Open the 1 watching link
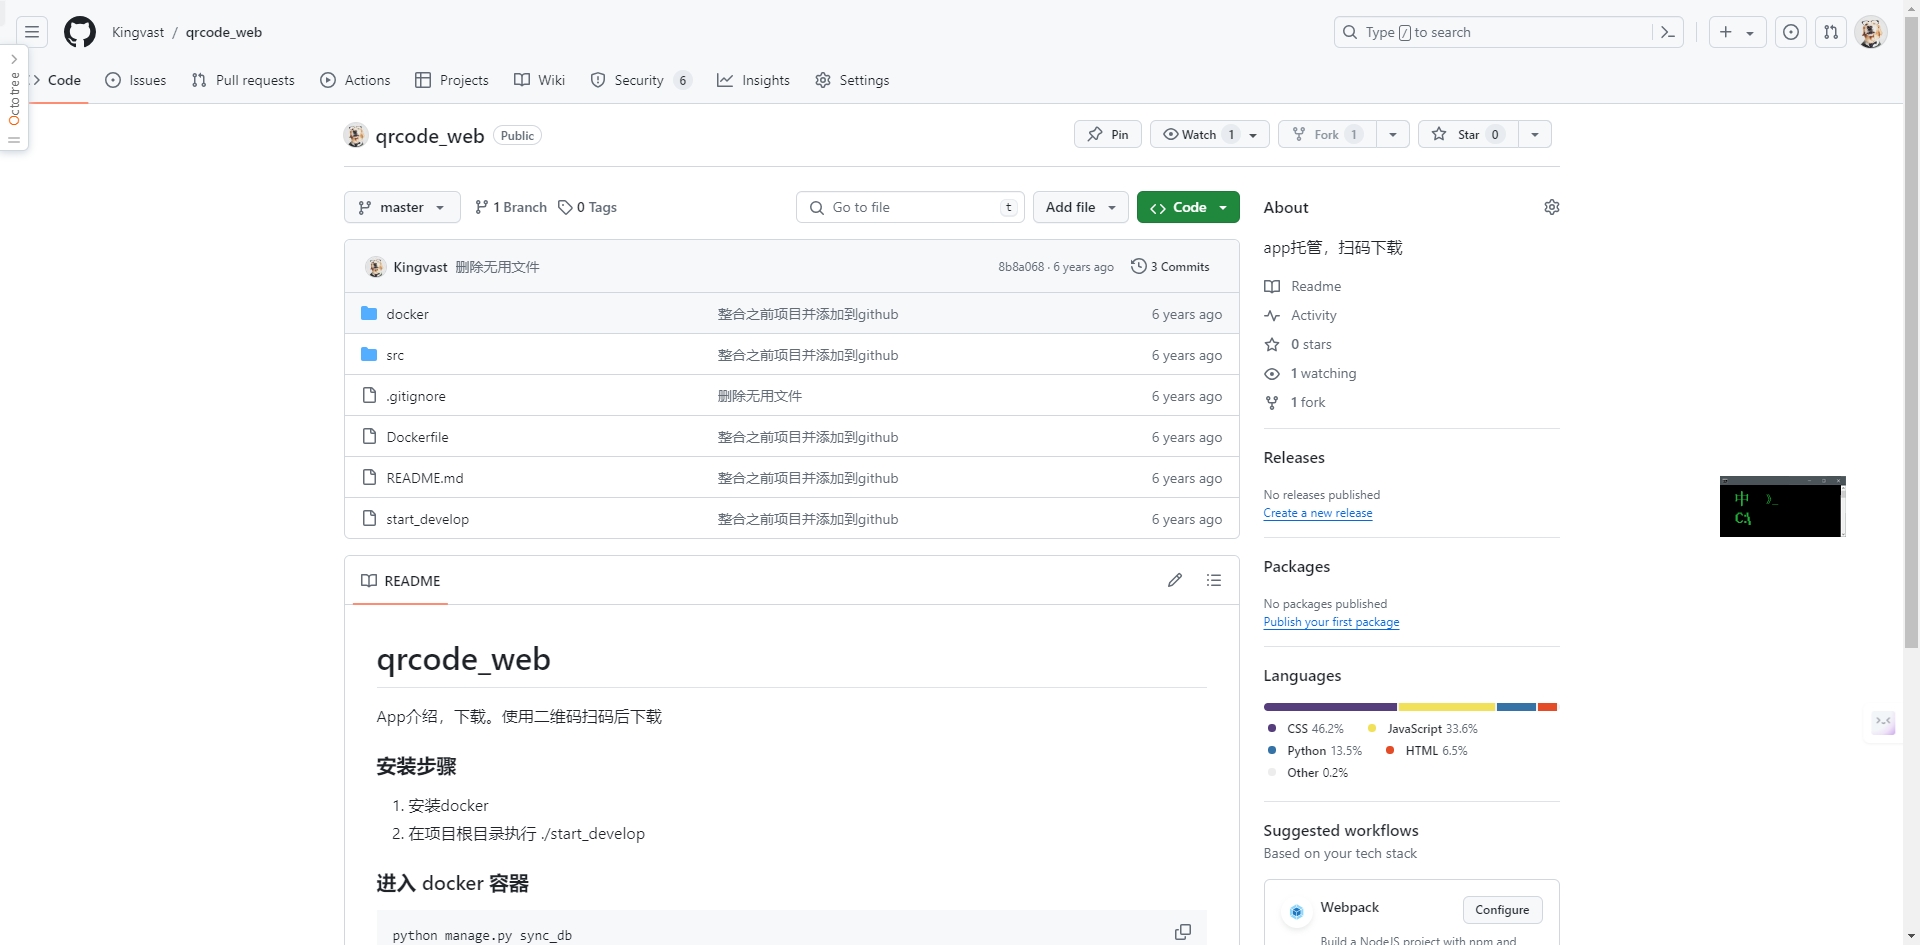1920x945 pixels. pos(1311,373)
